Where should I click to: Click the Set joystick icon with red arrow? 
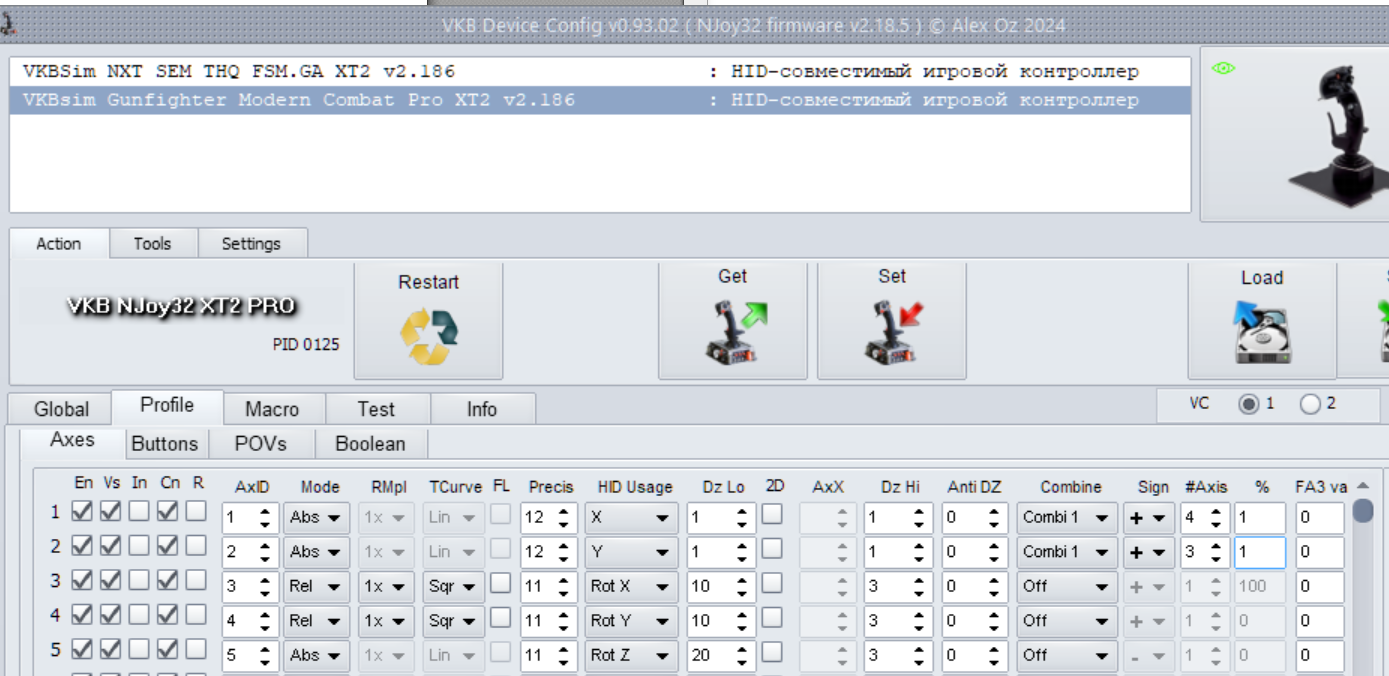pyautogui.click(x=893, y=333)
